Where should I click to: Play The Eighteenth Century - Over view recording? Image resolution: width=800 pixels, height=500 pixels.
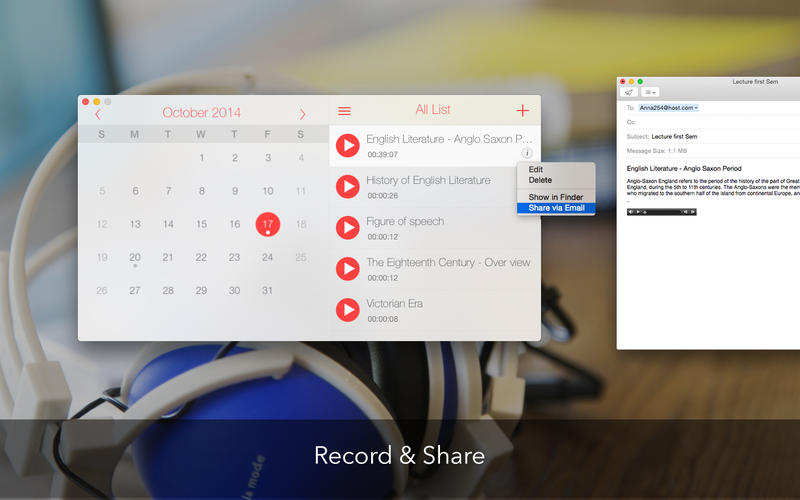[x=348, y=269]
